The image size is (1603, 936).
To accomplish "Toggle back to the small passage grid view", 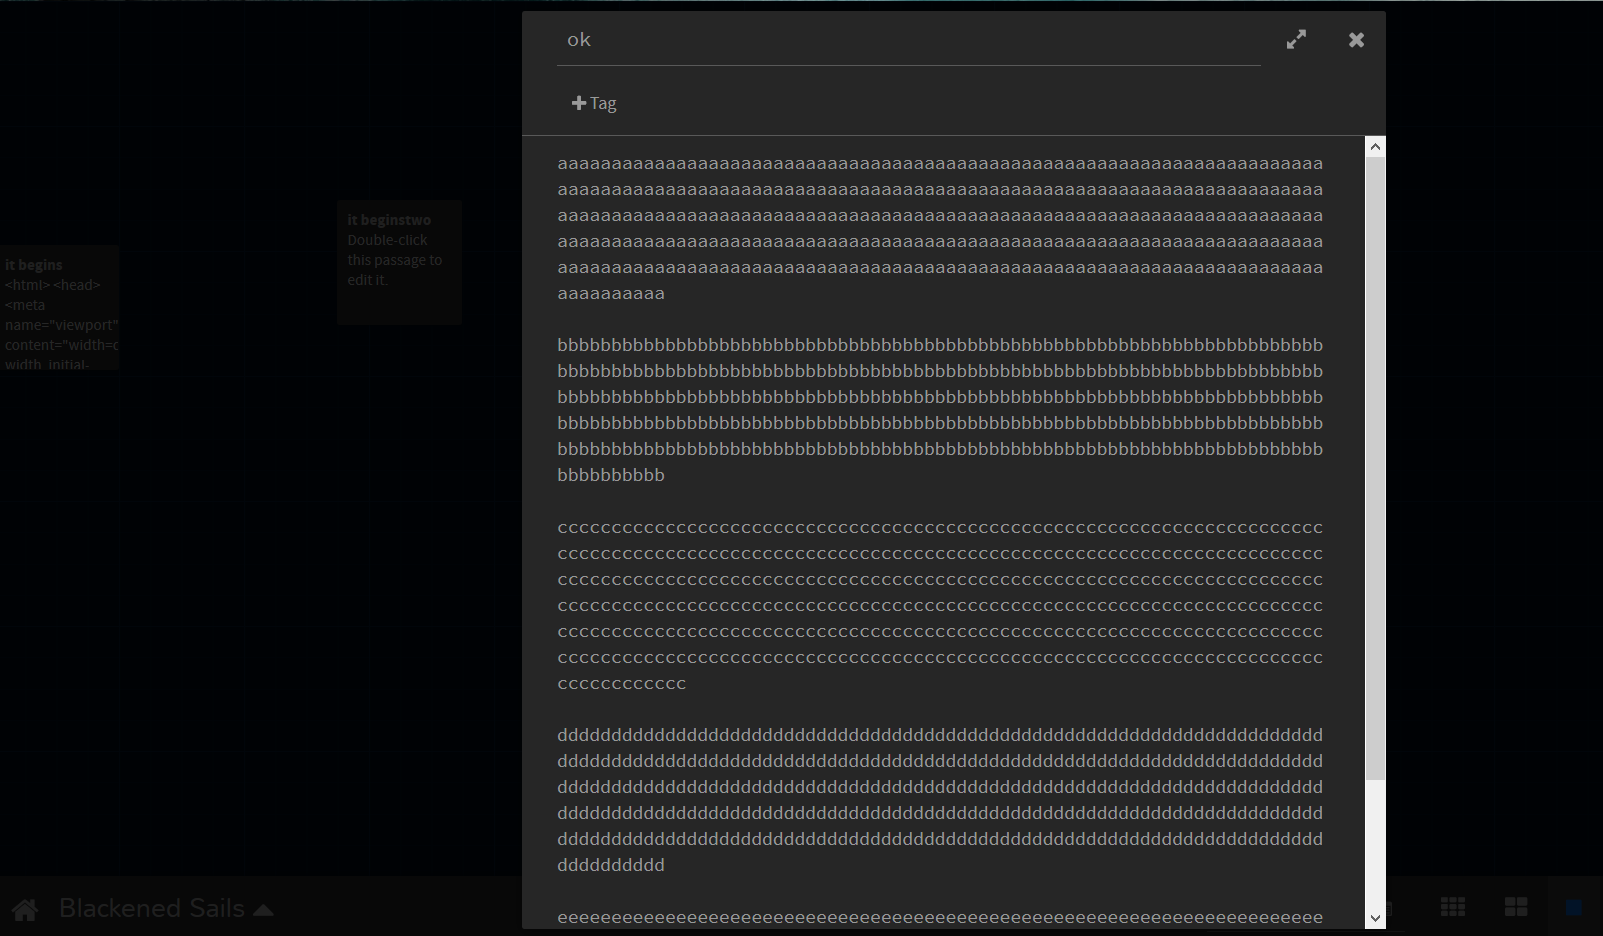I will (x=1455, y=906).
